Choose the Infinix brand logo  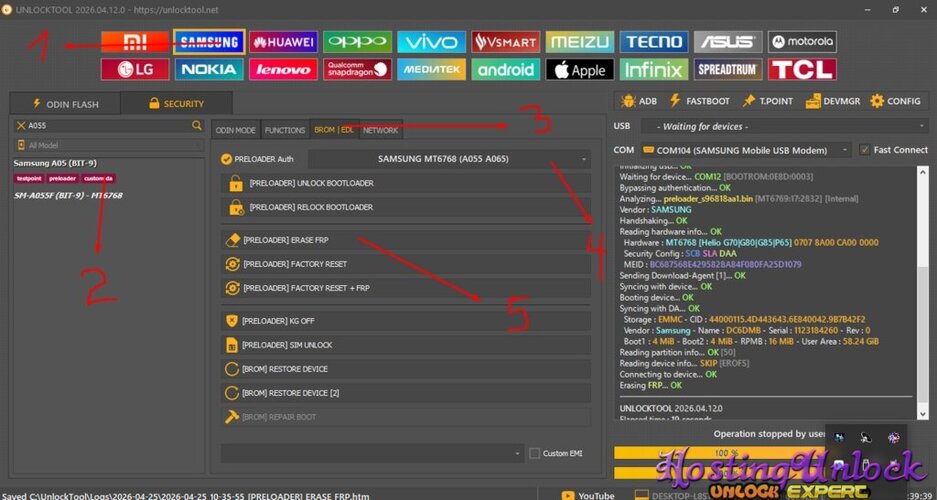(x=654, y=69)
